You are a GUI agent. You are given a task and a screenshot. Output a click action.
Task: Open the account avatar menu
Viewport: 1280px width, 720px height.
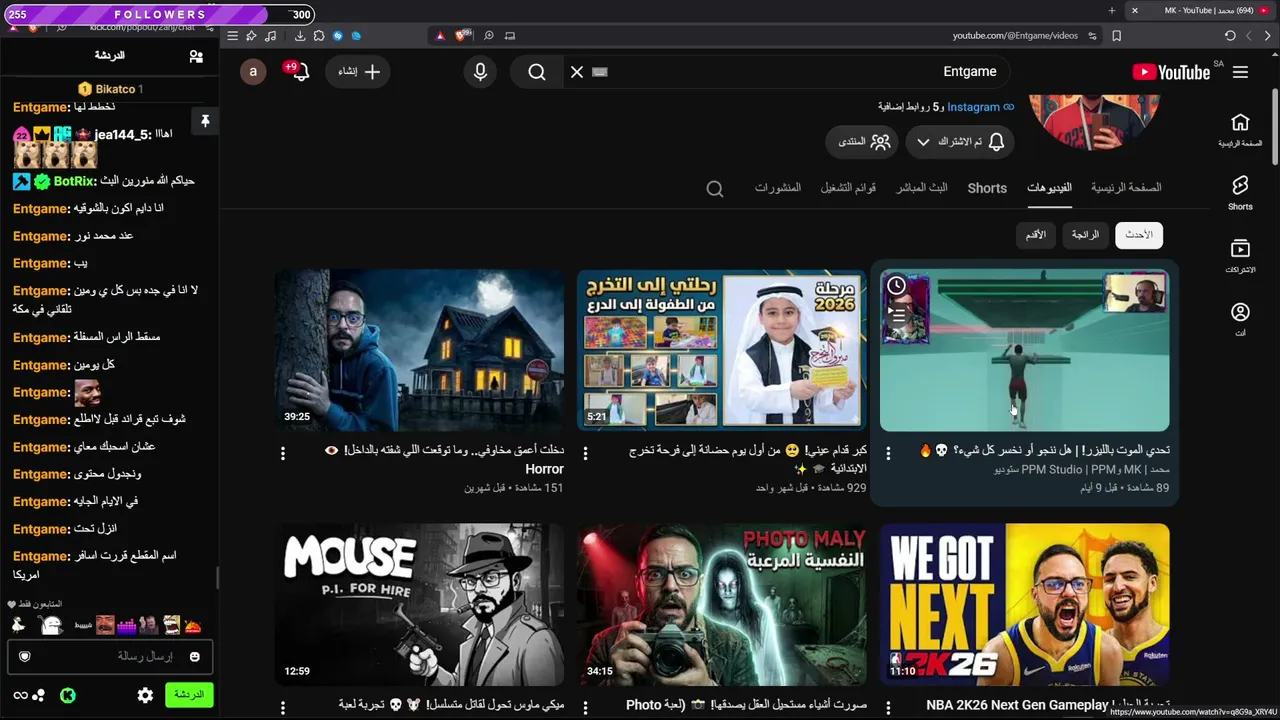[253, 72]
